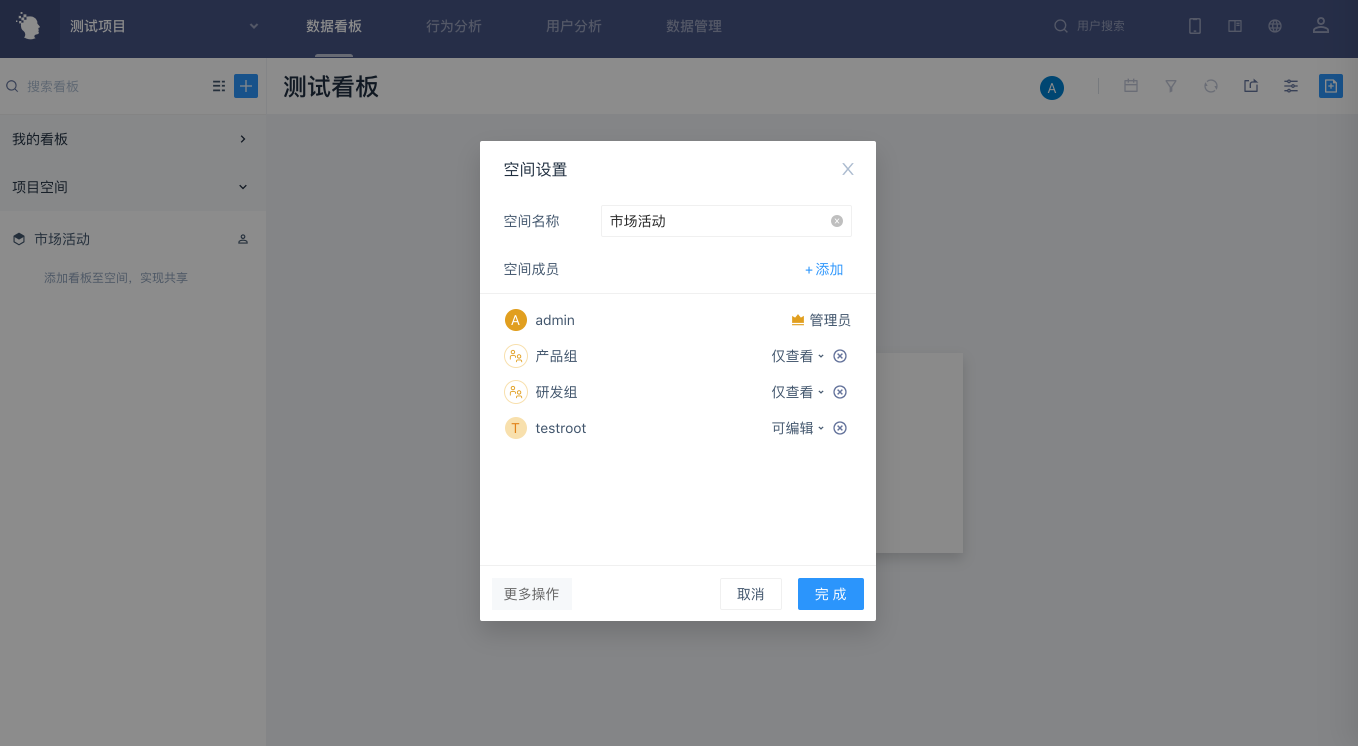
Task: Click the calendar date icon in toolbar
Action: click(x=1131, y=86)
